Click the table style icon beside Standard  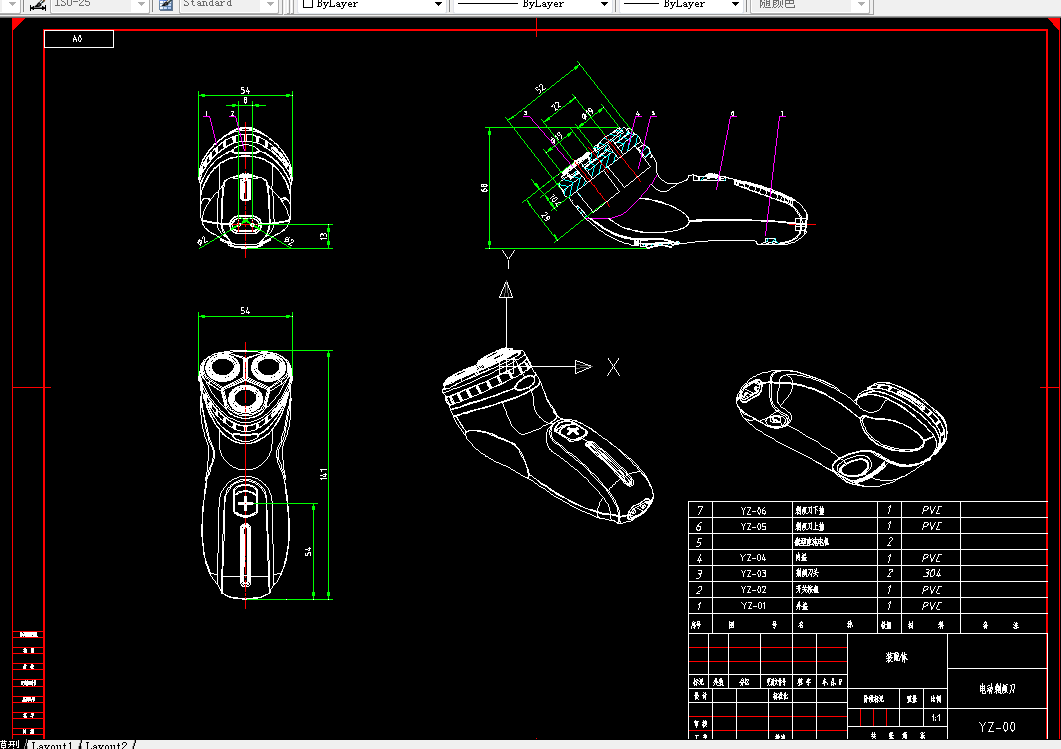click(x=165, y=5)
